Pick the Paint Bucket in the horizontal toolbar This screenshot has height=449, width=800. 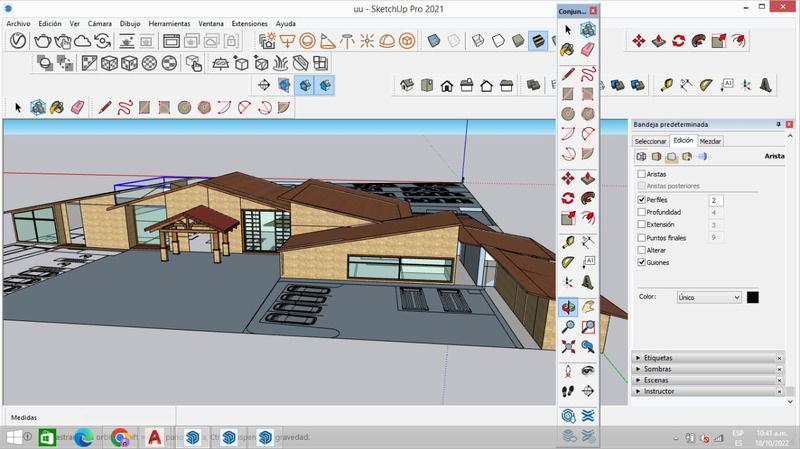click(x=57, y=108)
